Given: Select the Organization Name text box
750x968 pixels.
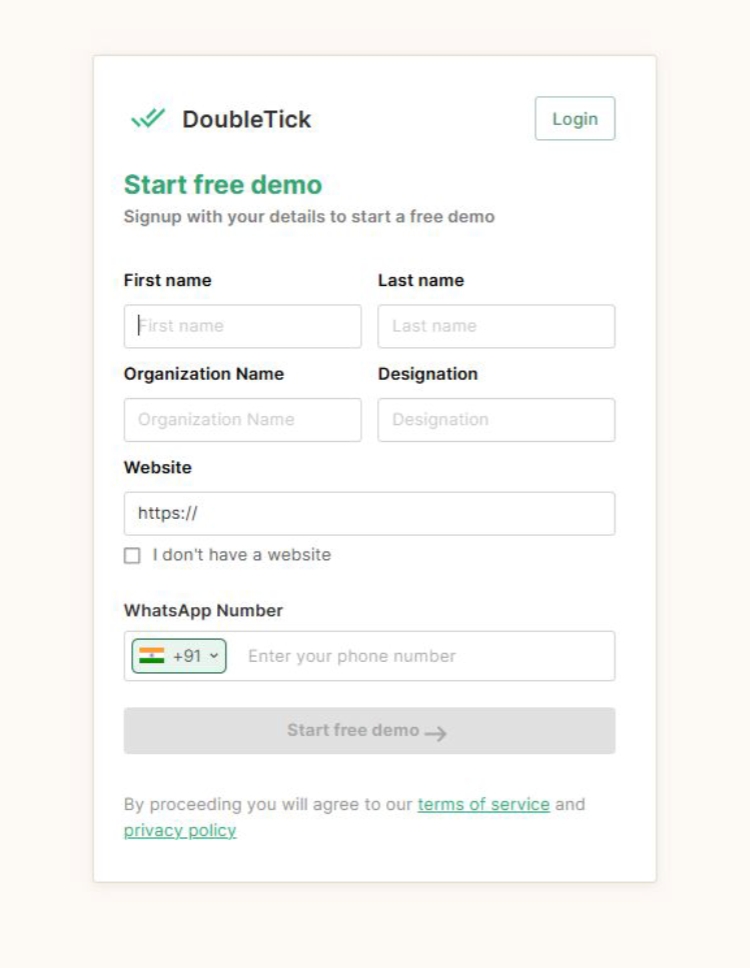Looking at the screenshot, I should [x=243, y=420].
